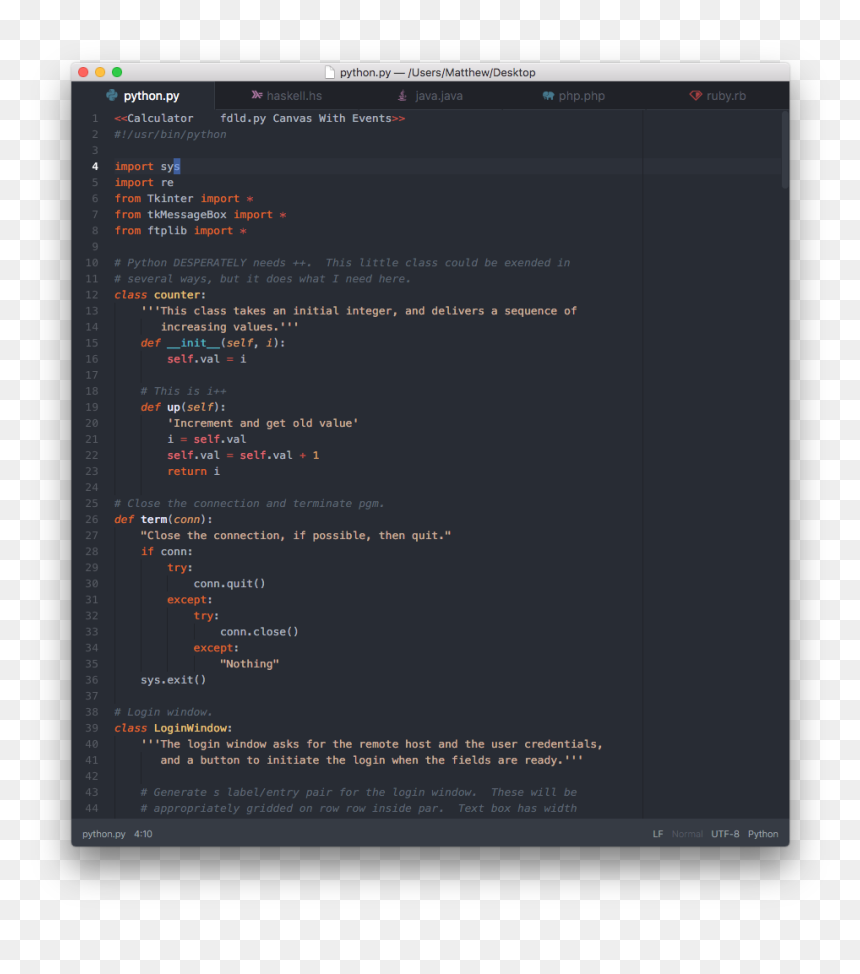Click the file icon in the title bar
This screenshot has height=974, width=860.
coord(330,72)
